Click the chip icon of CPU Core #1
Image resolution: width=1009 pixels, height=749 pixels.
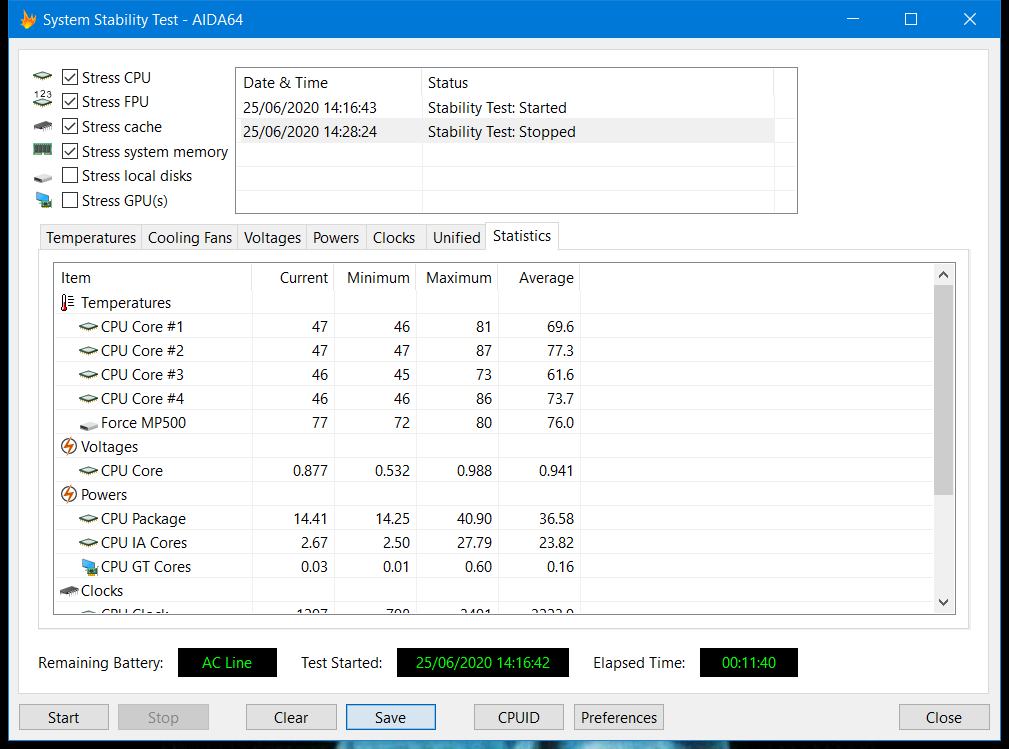click(x=88, y=327)
